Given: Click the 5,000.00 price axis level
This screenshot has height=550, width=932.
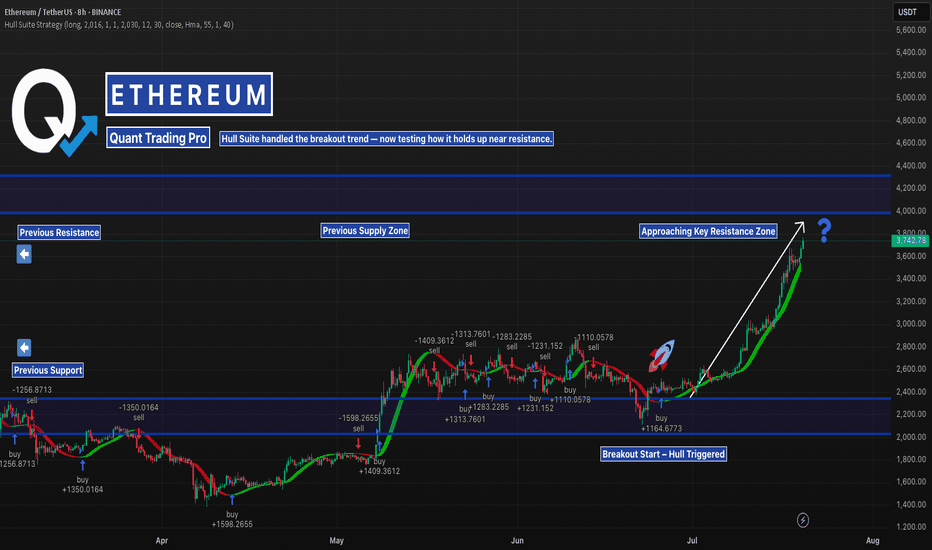Looking at the screenshot, I should click(911, 98).
